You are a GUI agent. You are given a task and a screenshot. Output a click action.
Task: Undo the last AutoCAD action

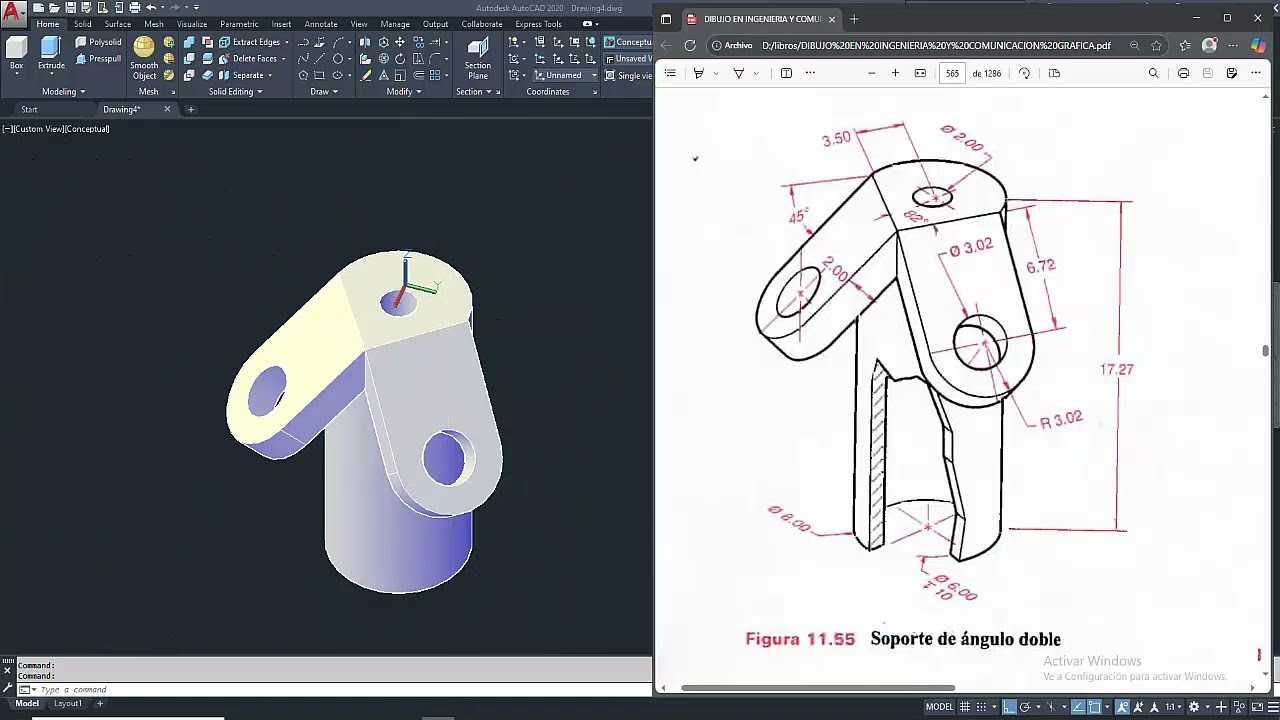(x=151, y=8)
